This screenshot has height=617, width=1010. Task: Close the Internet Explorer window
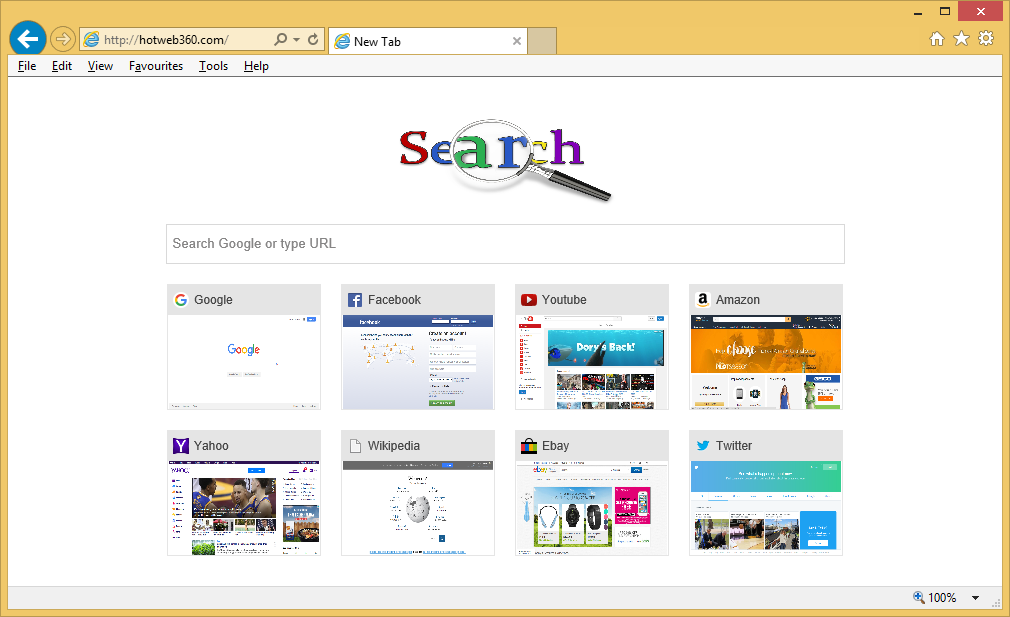click(980, 11)
